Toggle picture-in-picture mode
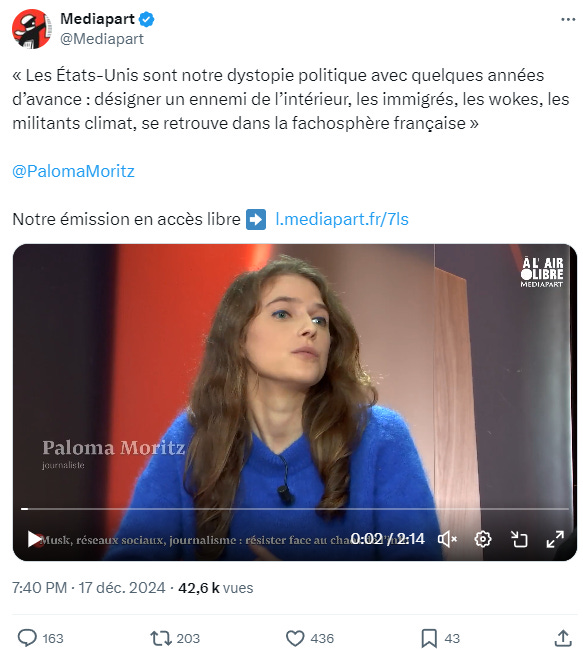 [519, 539]
